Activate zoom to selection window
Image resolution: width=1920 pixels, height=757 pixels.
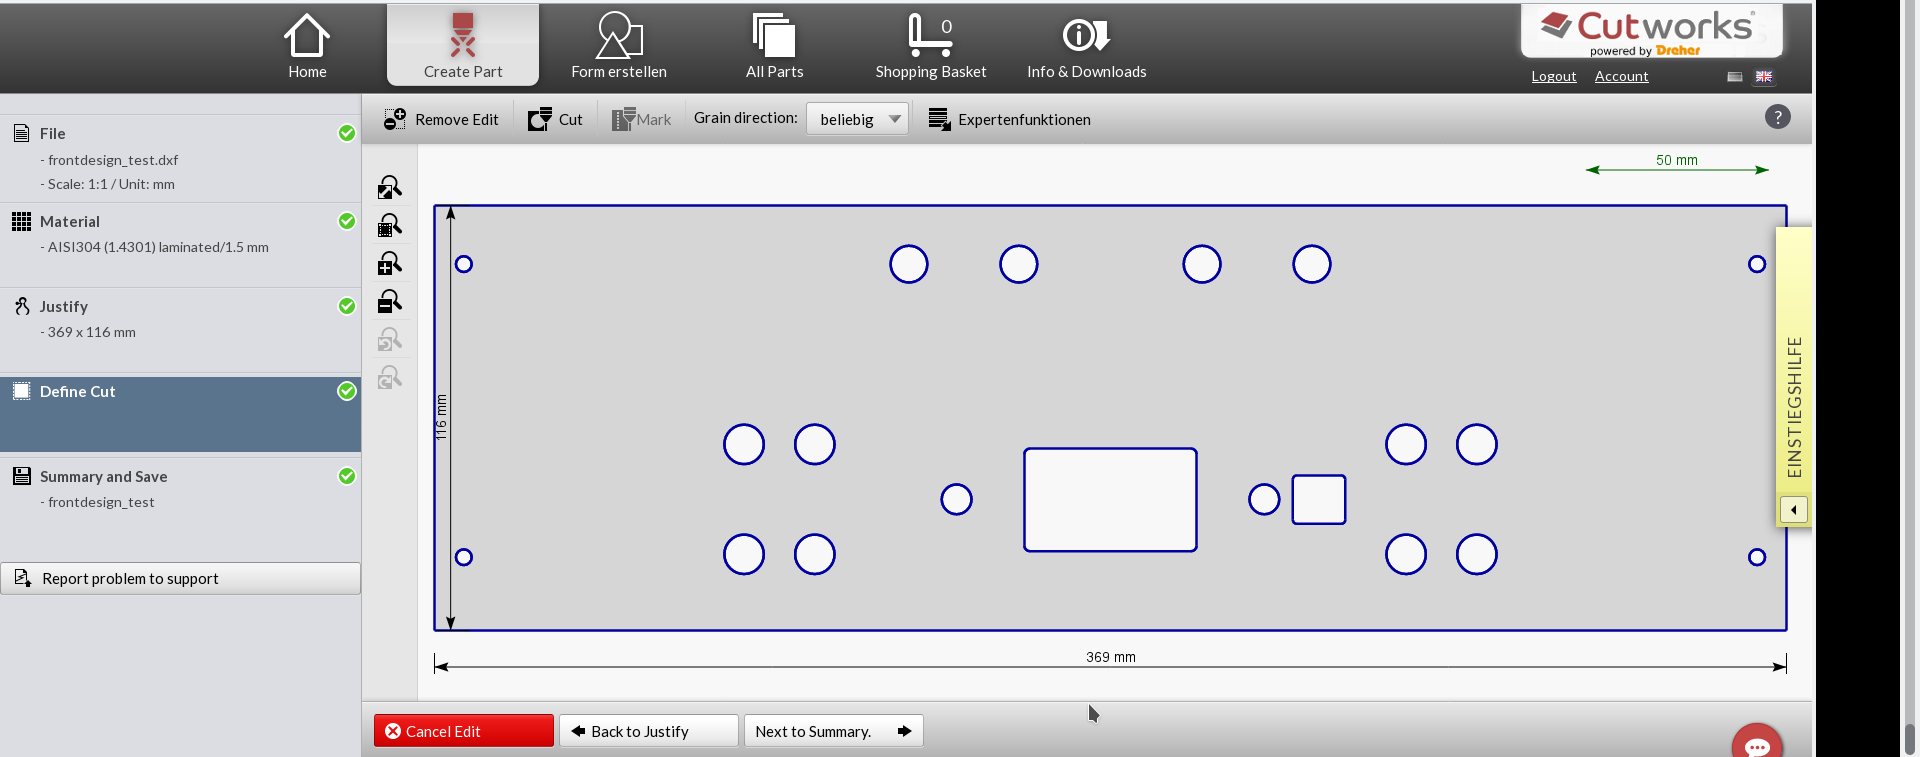coord(389,225)
